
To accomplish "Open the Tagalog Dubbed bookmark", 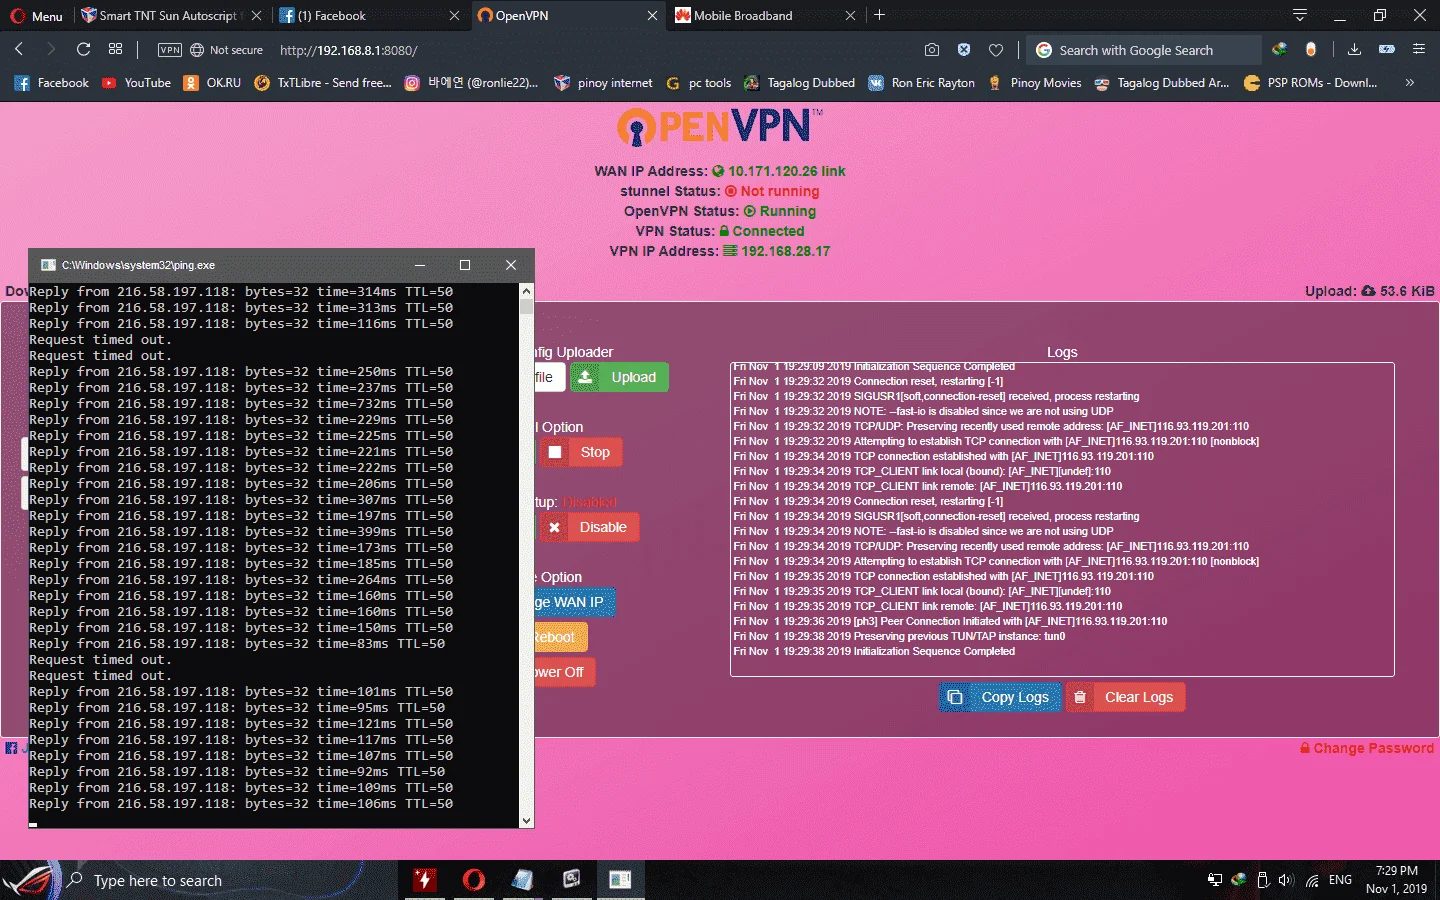I will [x=799, y=83].
